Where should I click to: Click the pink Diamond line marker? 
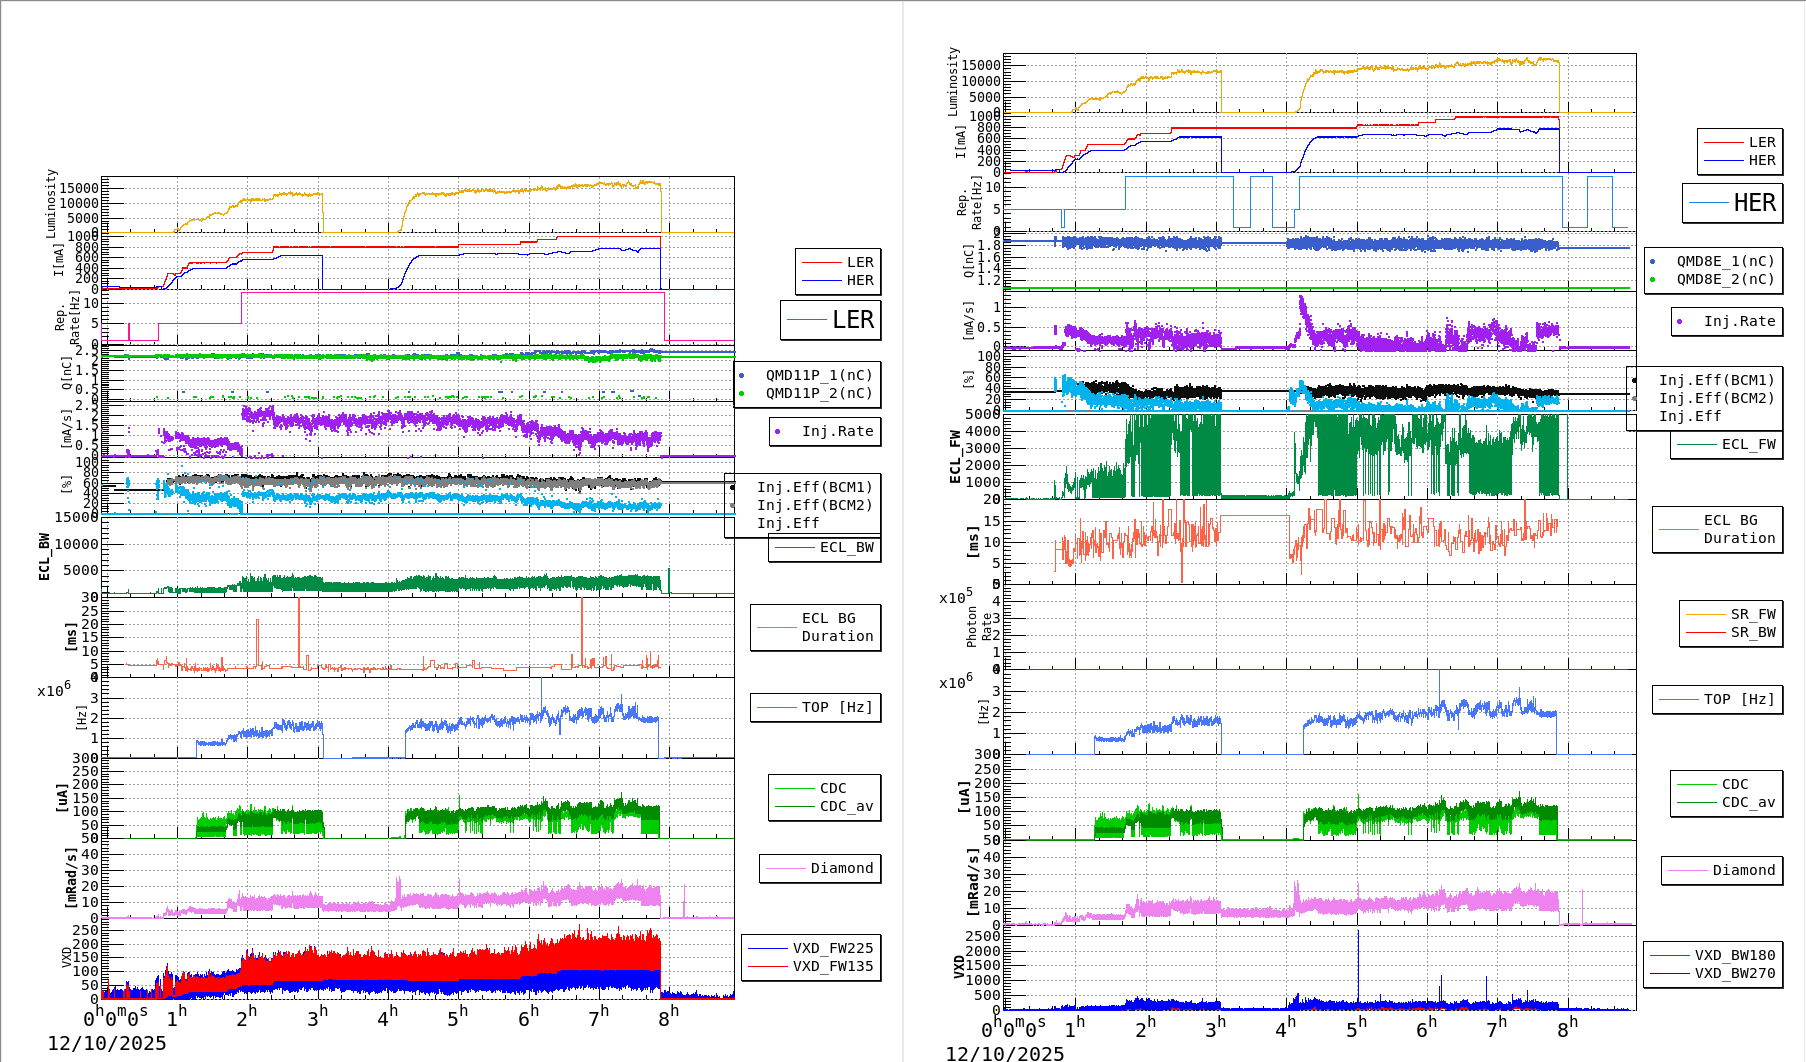coord(785,869)
